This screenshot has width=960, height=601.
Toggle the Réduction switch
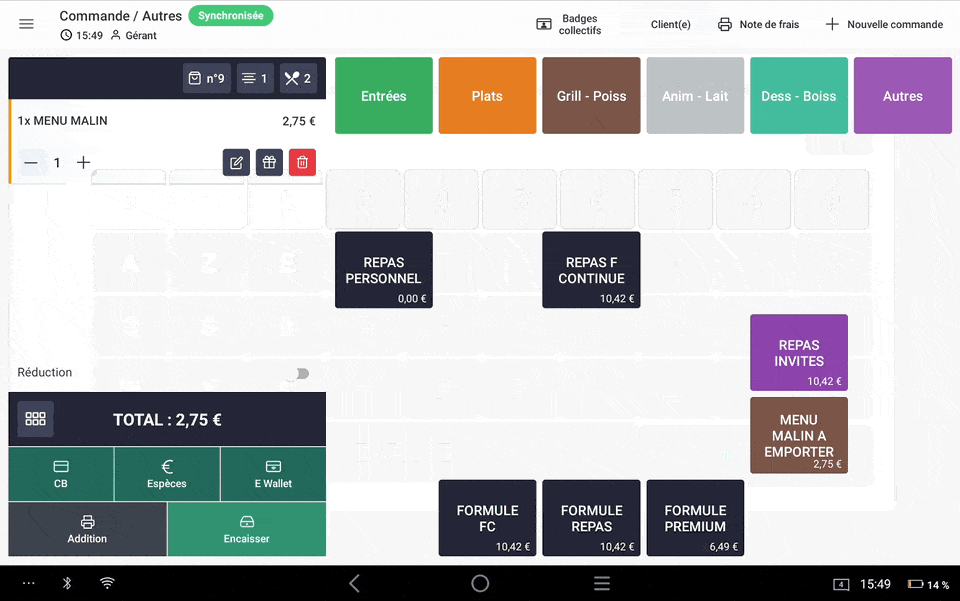click(298, 373)
